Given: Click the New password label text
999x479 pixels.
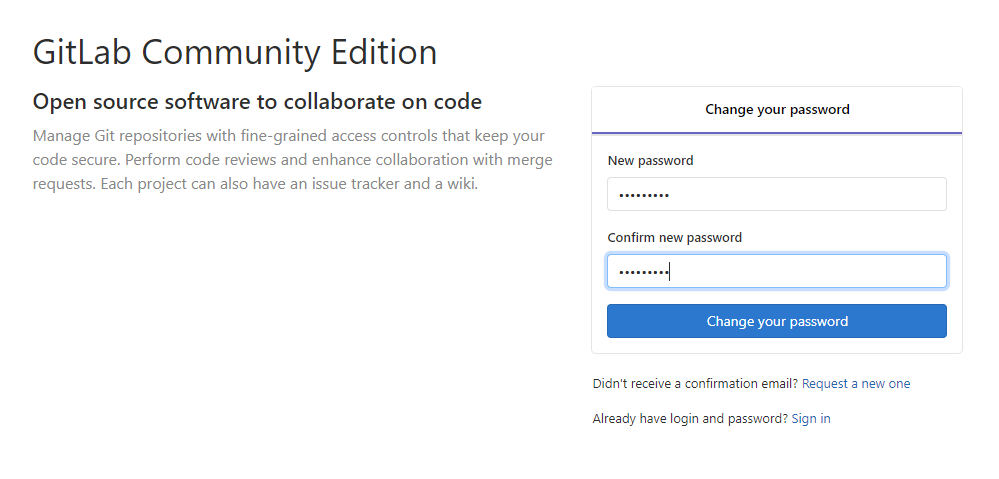Looking at the screenshot, I should [650, 161].
